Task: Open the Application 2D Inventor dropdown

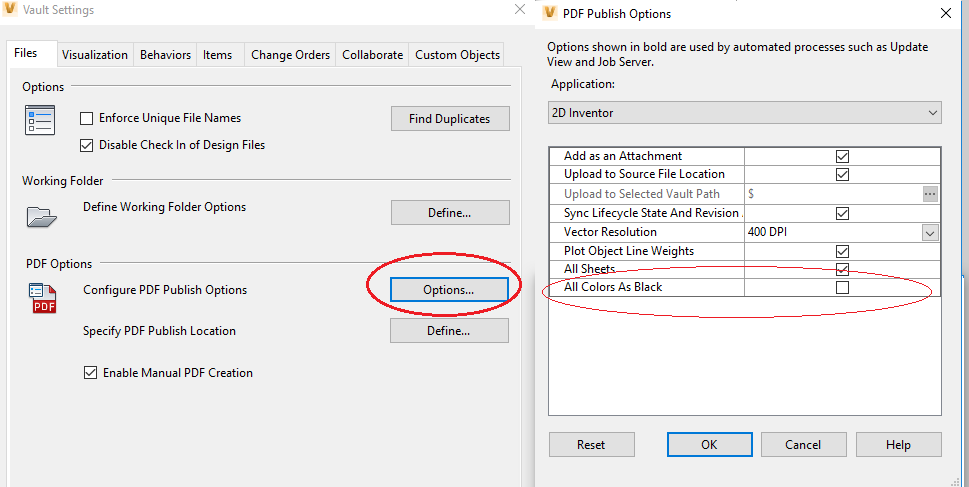Action: click(x=745, y=113)
